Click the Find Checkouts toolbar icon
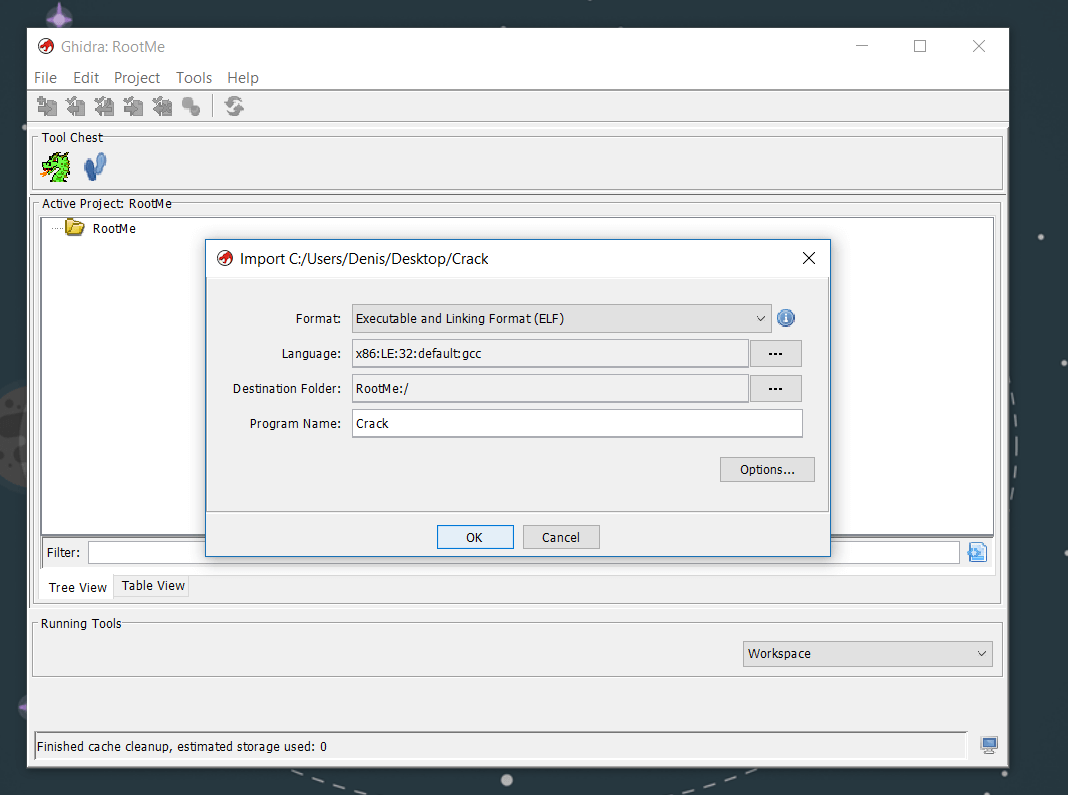The height and width of the screenshot is (795, 1068). [191, 106]
